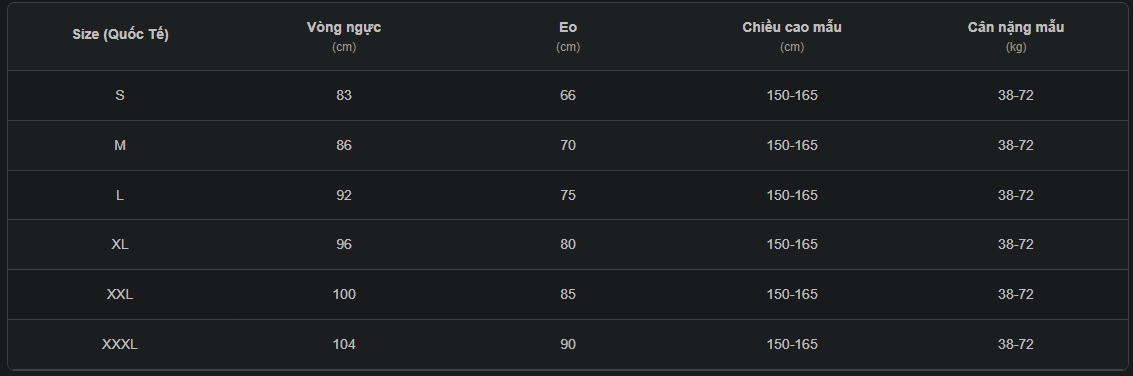
Task: Click the Eo (cm) column header
Action: pyautogui.click(x=568, y=36)
